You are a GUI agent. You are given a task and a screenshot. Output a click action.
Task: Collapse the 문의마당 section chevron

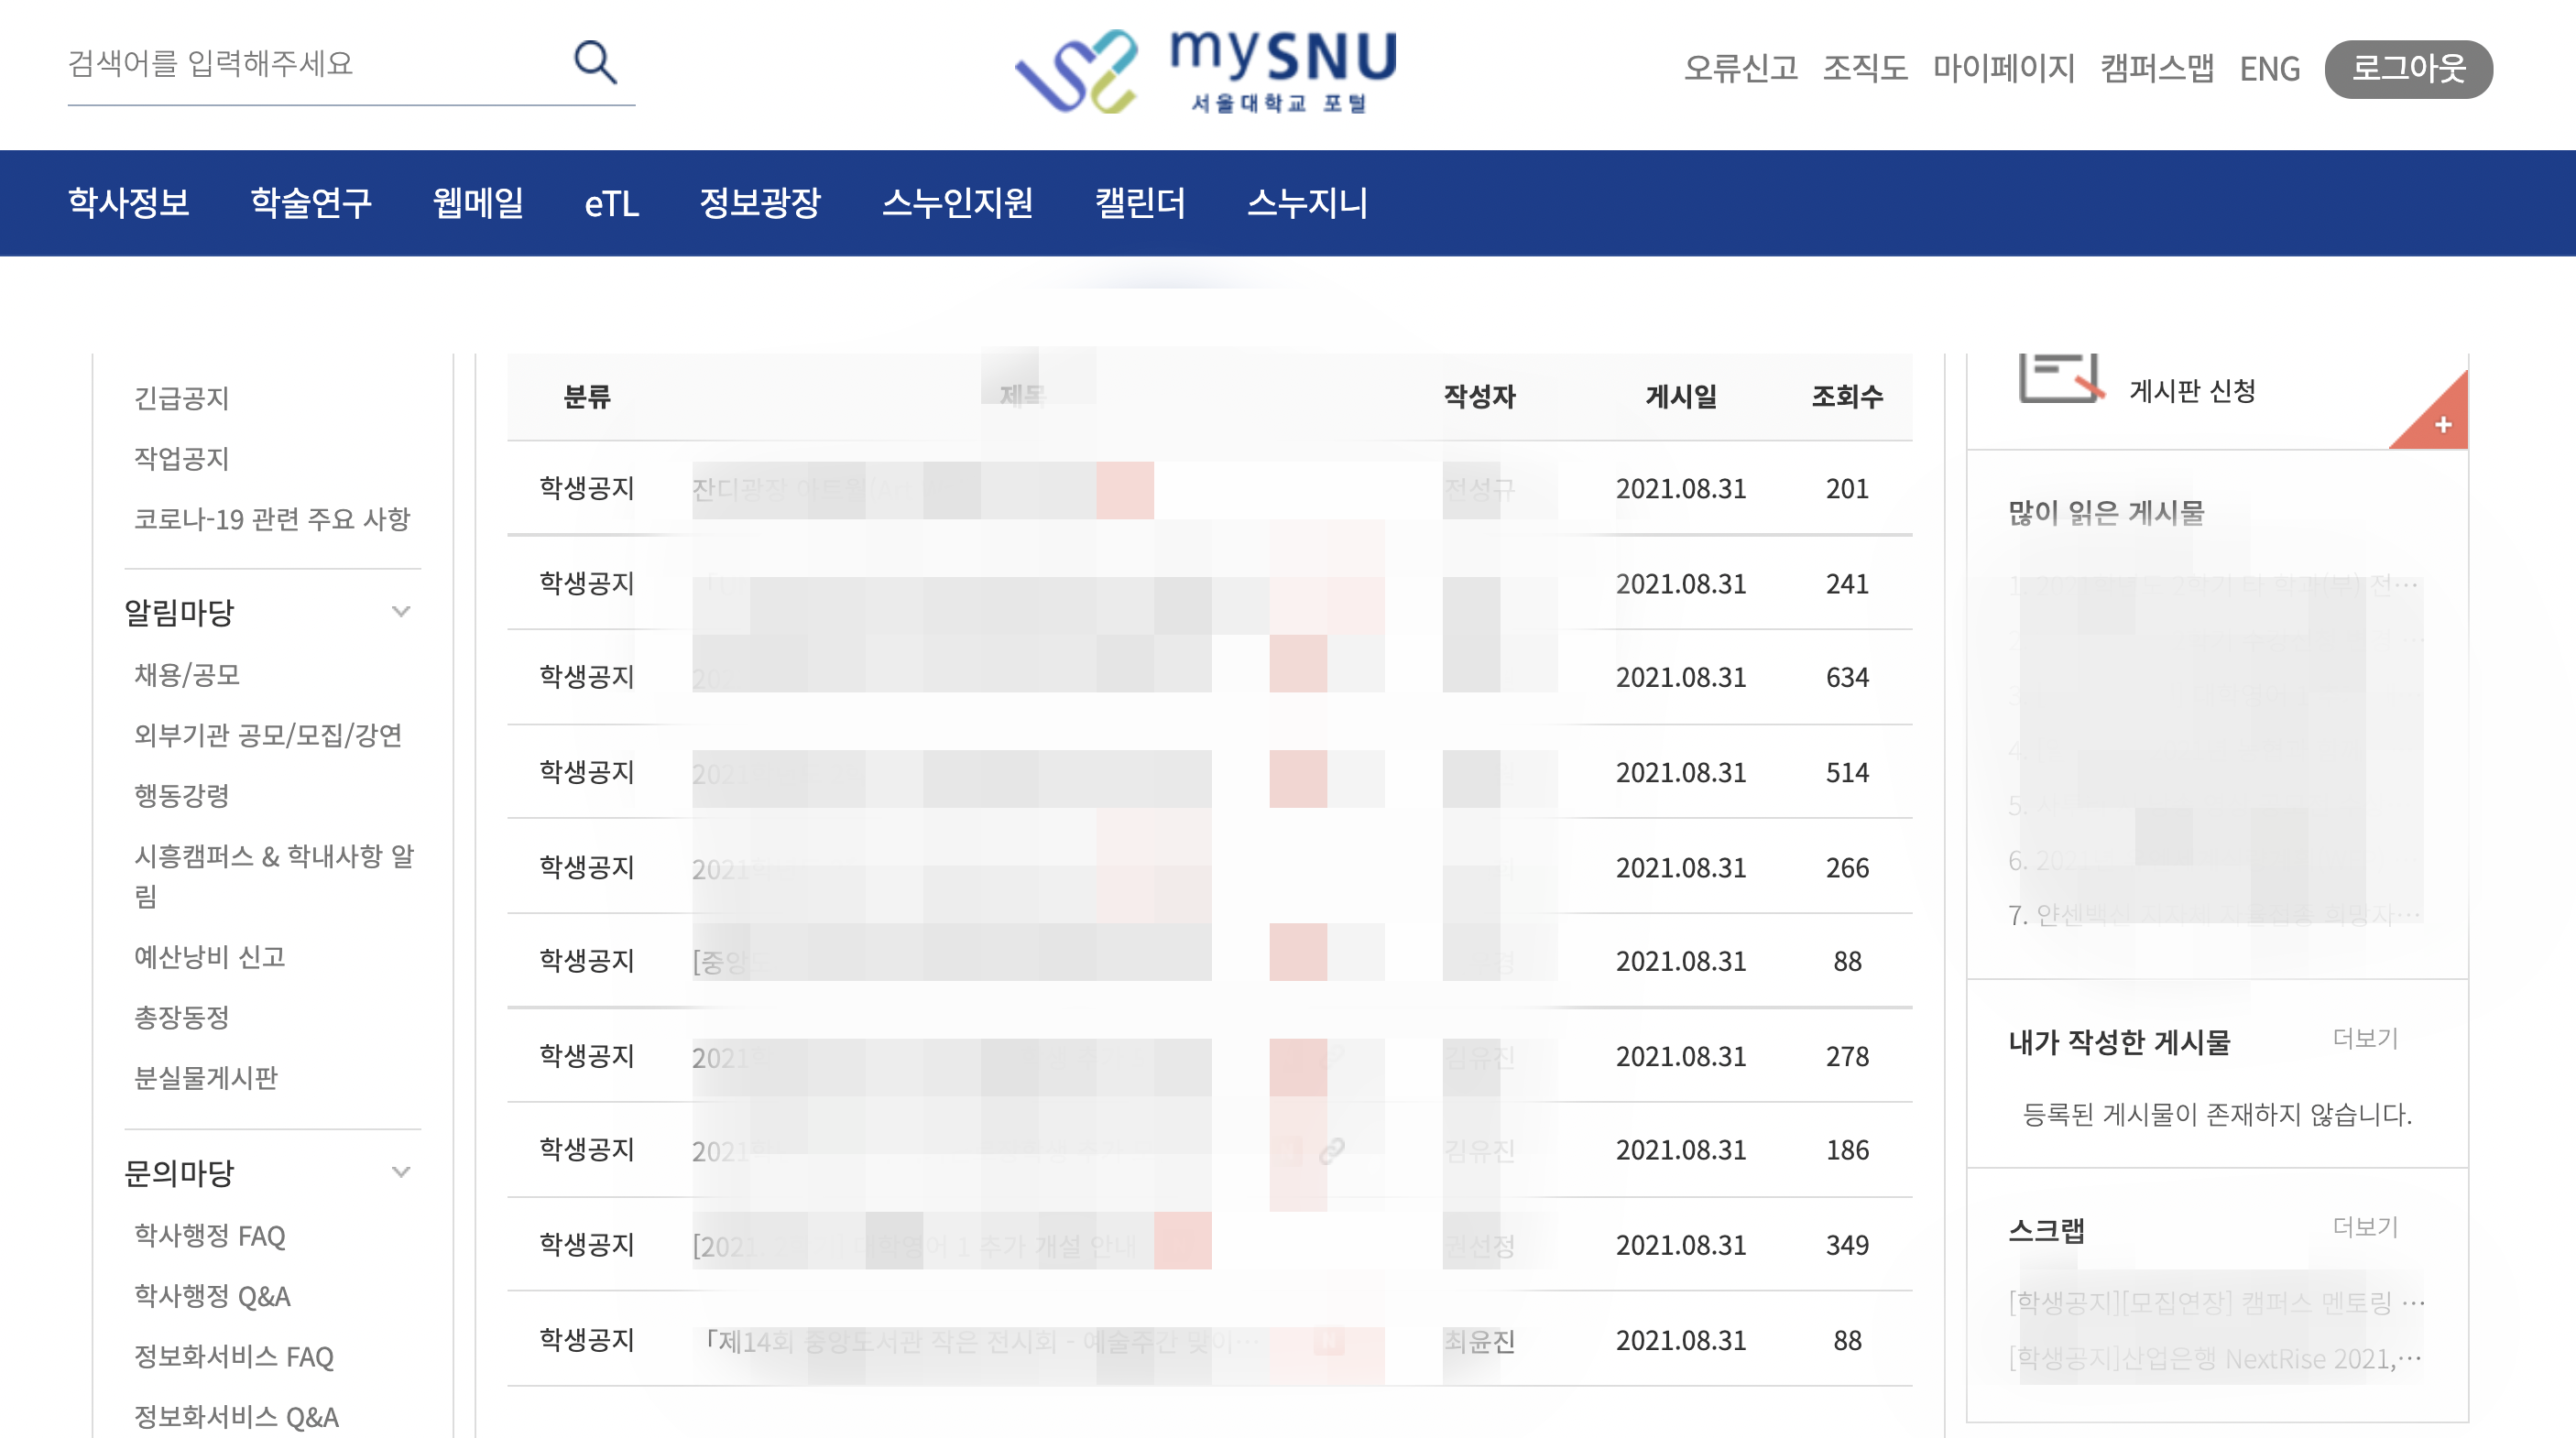point(401,1172)
